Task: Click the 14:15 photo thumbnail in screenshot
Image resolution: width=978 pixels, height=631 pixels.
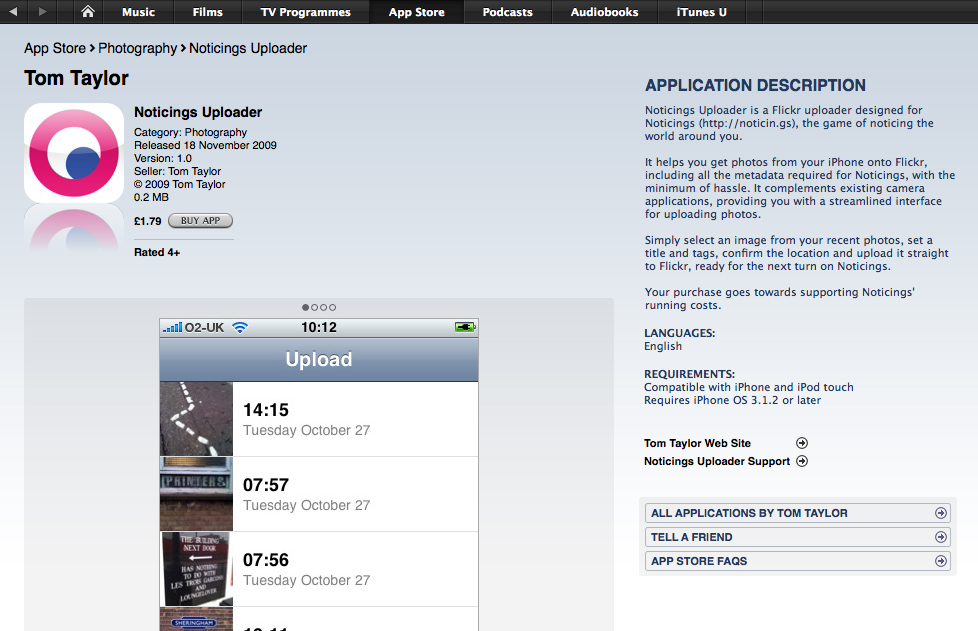Action: point(196,419)
